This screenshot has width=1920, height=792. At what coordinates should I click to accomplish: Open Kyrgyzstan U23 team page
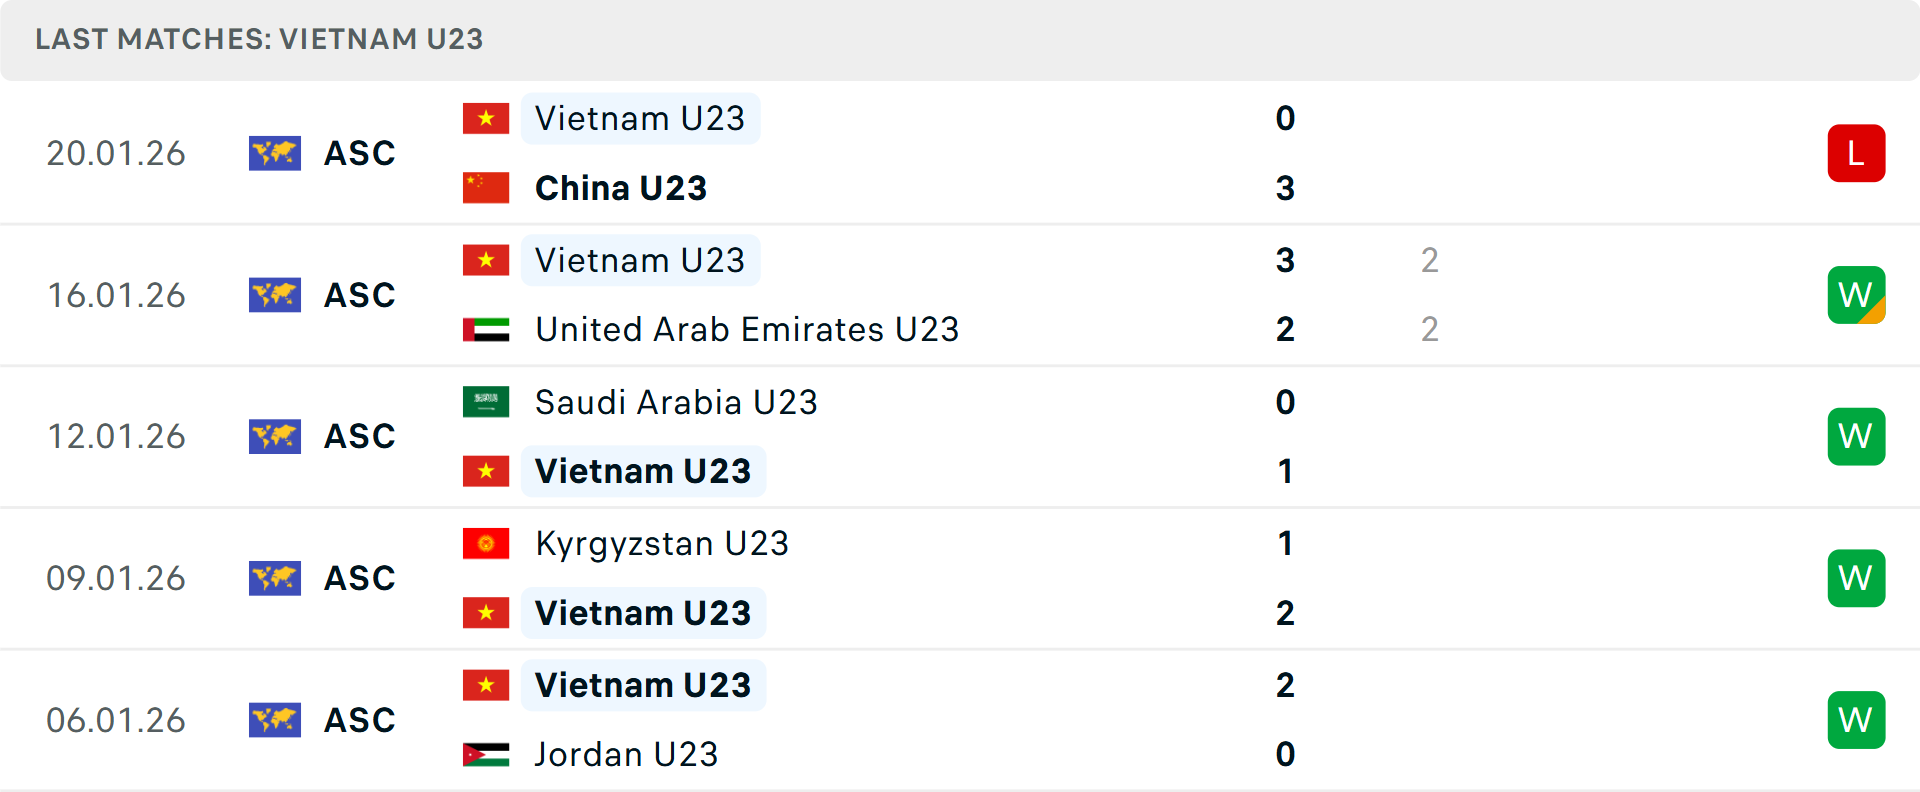[x=662, y=544]
